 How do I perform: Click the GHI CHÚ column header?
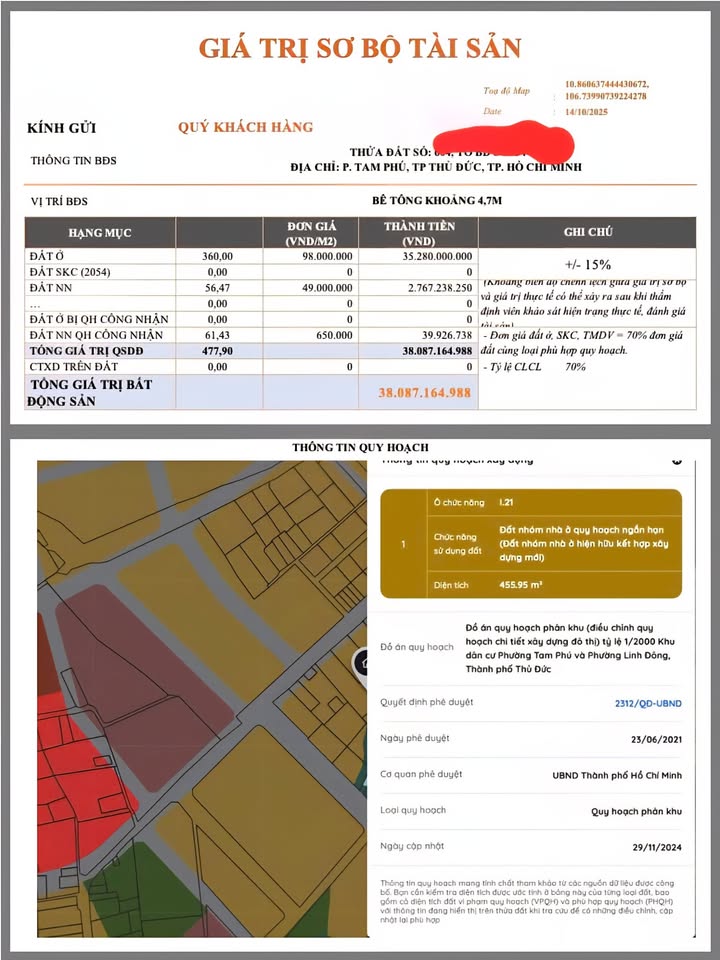click(587, 232)
